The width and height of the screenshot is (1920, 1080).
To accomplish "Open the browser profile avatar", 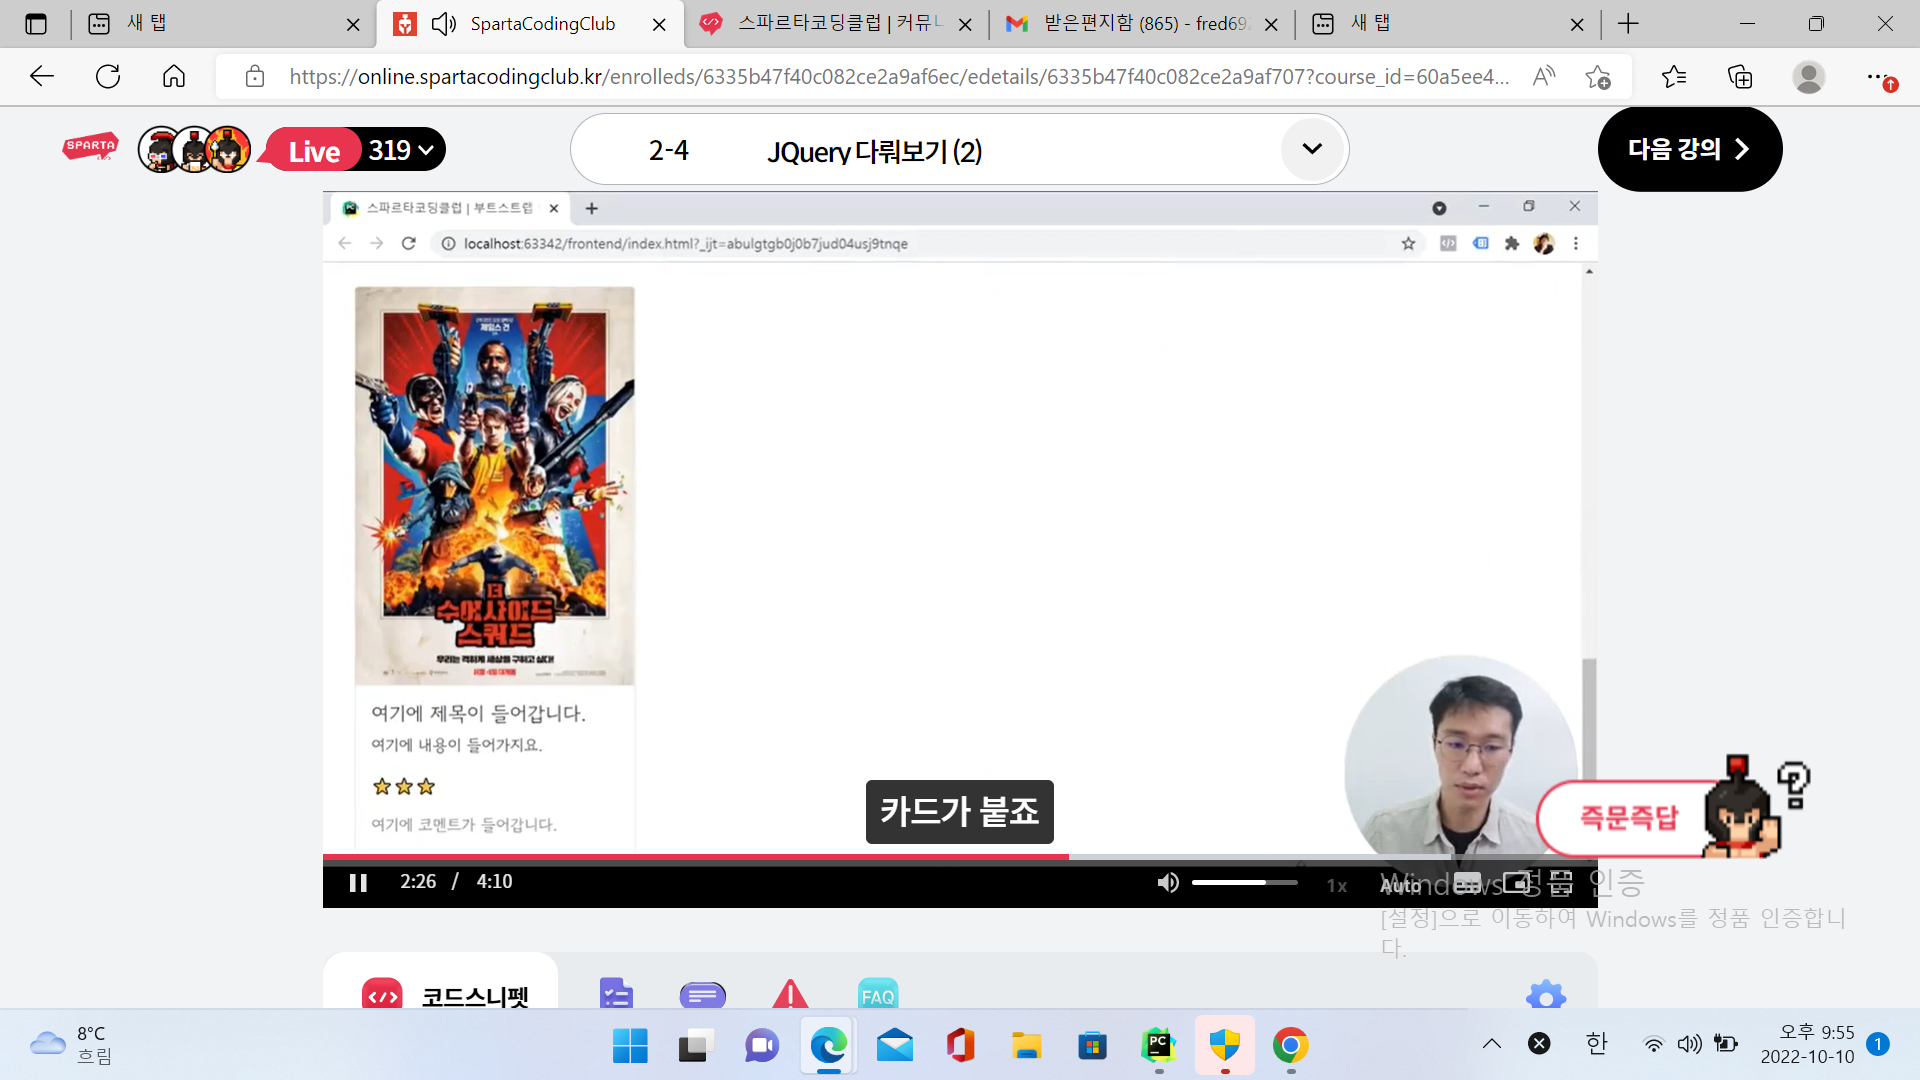I will [1808, 77].
